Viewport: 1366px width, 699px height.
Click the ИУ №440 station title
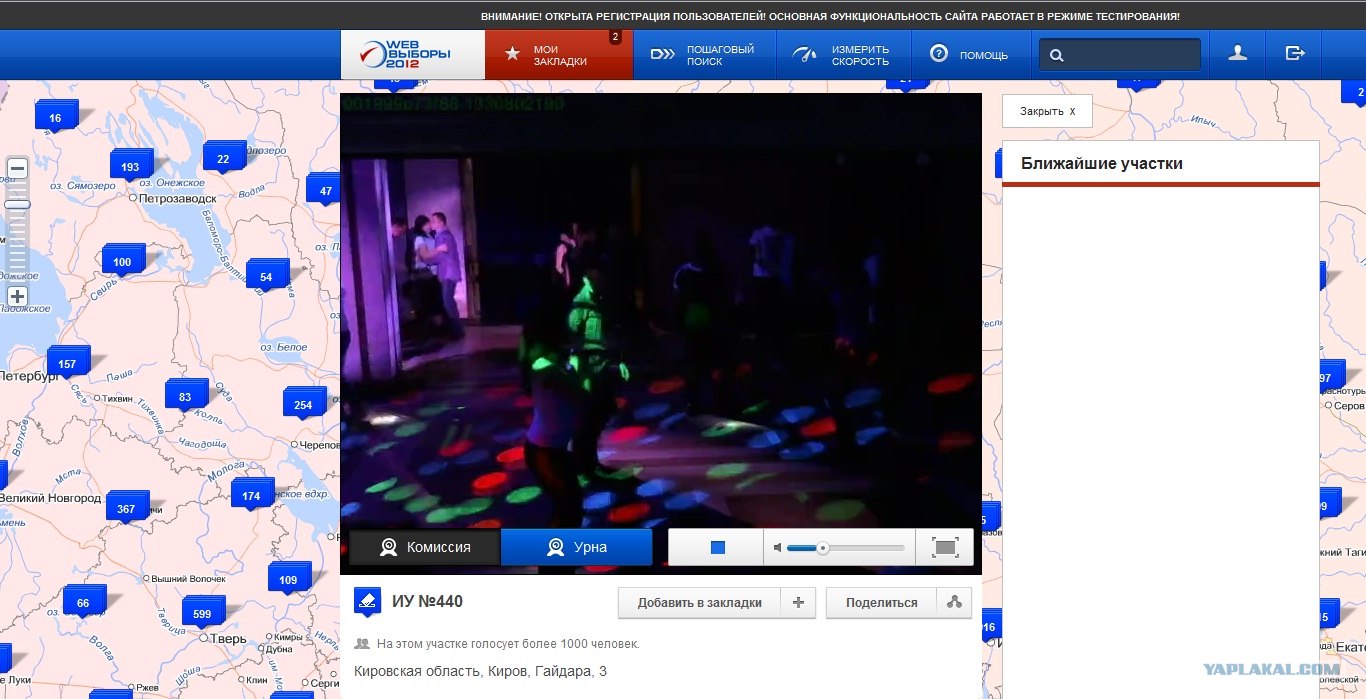(x=427, y=601)
